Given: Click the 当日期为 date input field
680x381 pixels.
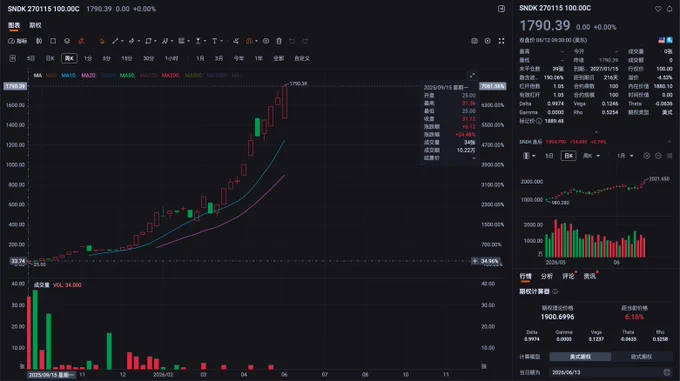Looking at the screenshot, I should (x=611, y=372).
